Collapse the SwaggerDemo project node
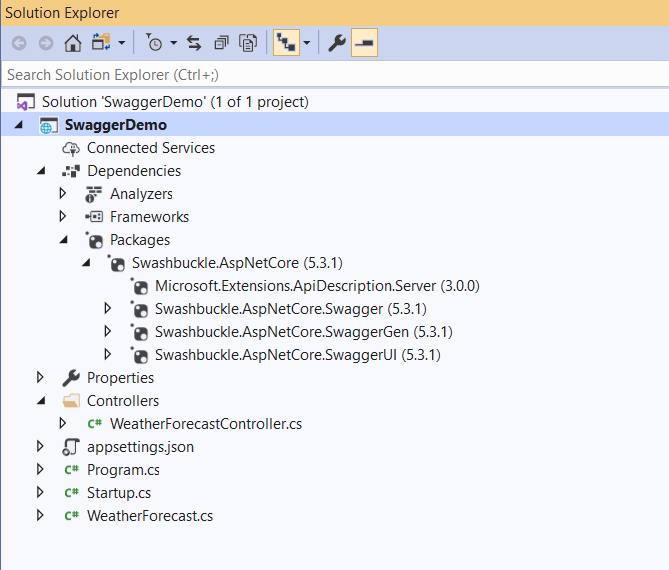Screen dimensions: 669x570 18,125
